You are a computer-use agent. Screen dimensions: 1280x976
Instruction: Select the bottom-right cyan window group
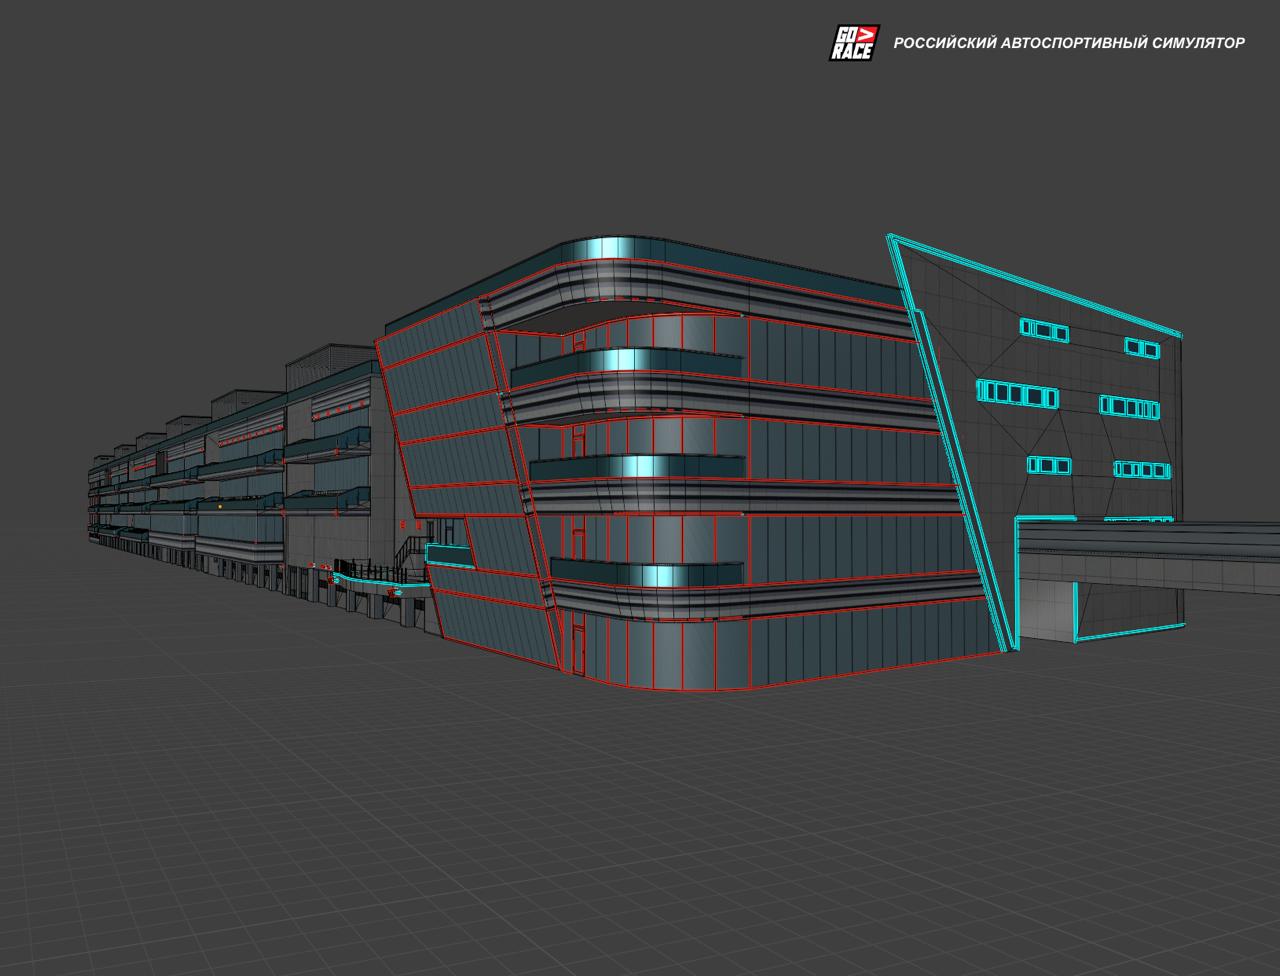pos(1141,469)
